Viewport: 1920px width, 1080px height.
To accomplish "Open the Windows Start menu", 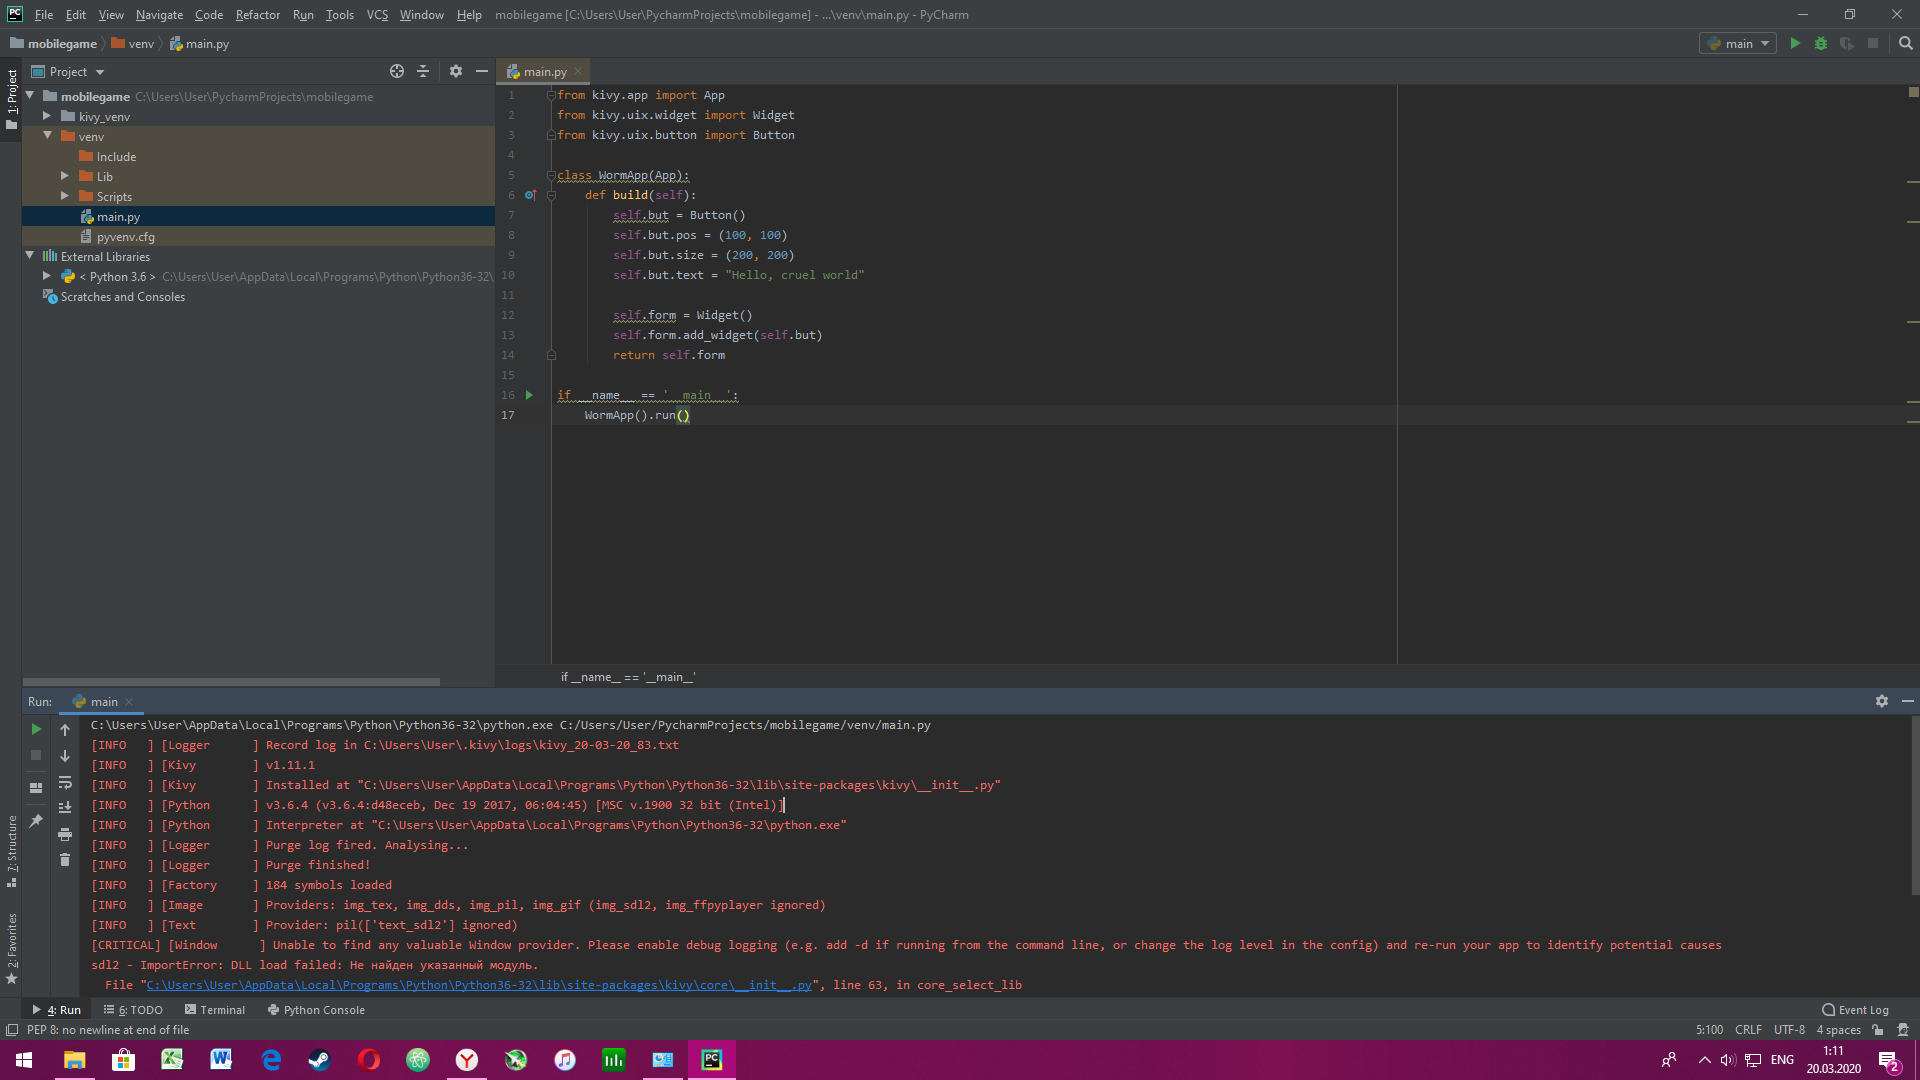I will pyautogui.click(x=24, y=1060).
